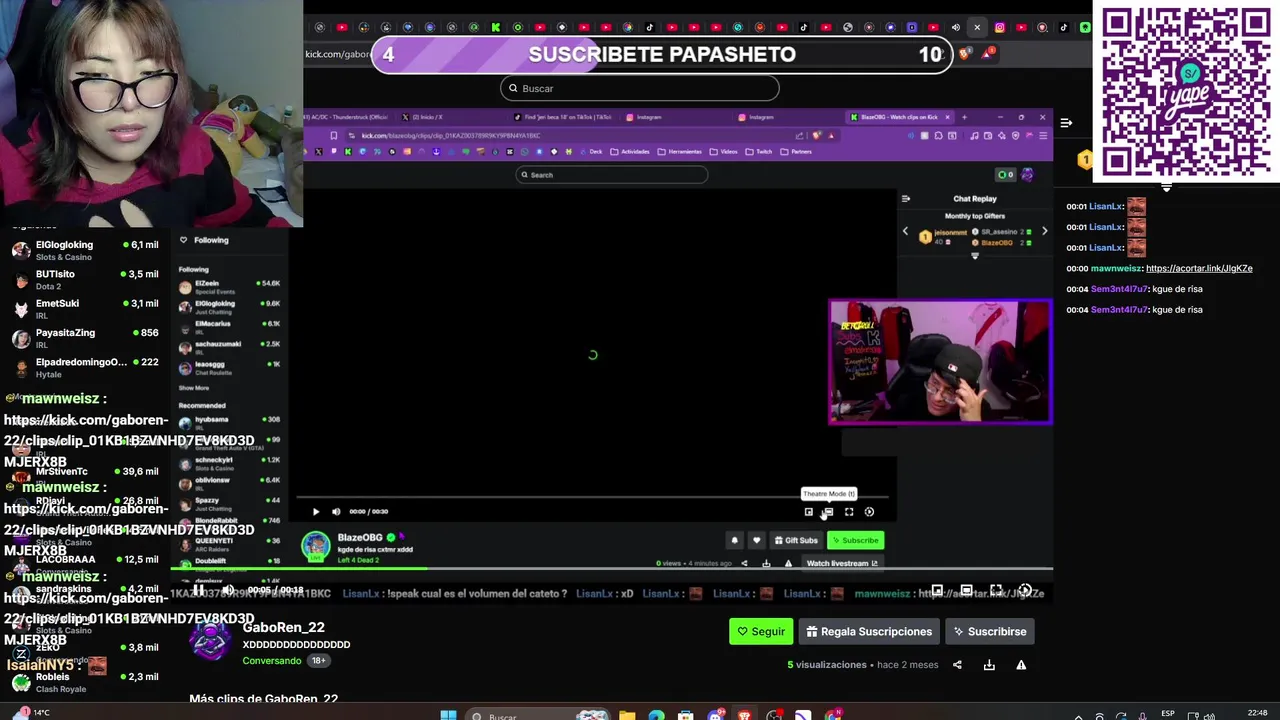Click Regala Suscripciones button
The image size is (1280, 720).
click(869, 631)
